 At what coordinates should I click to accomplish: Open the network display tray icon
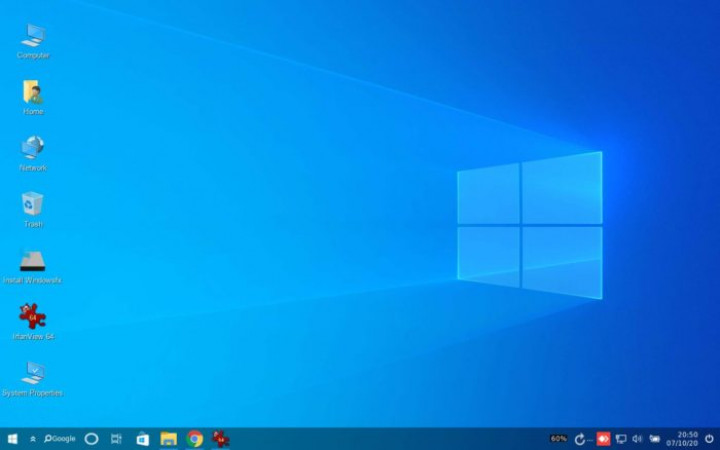(x=621, y=439)
